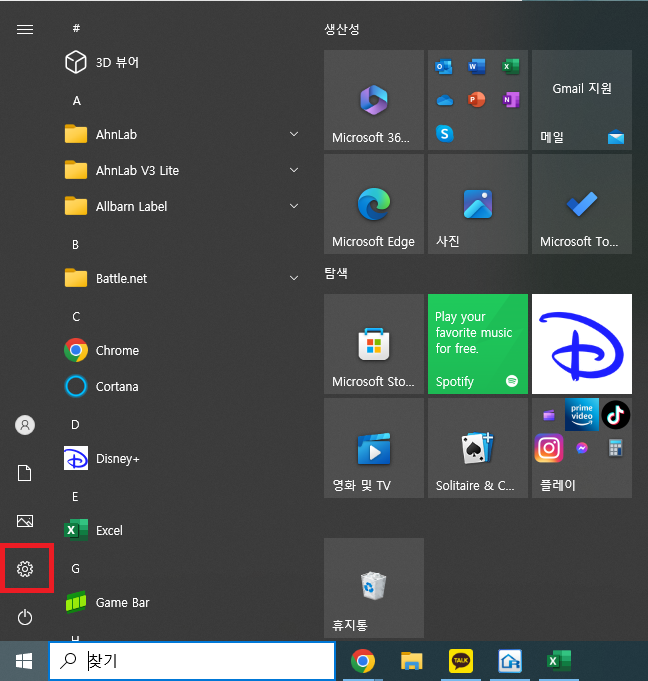The width and height of the screenshot is (648, 681).
Task: Open the AhnLab folder entry
Action: pos(180,134)
